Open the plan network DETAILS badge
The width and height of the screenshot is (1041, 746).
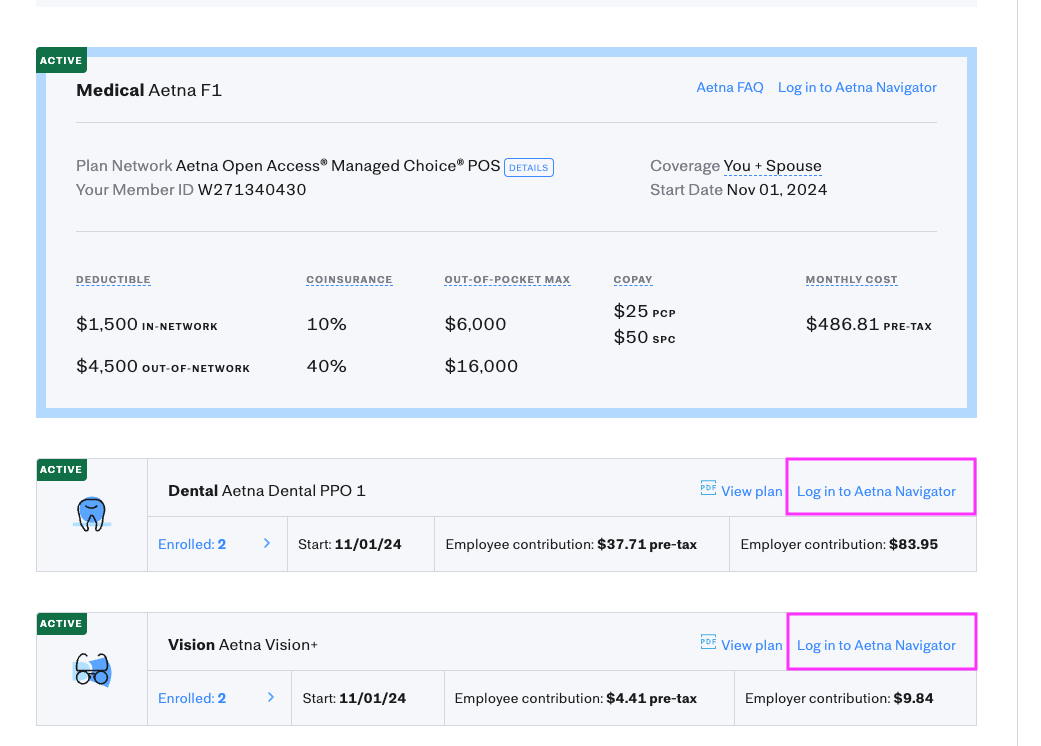point(528,167)
